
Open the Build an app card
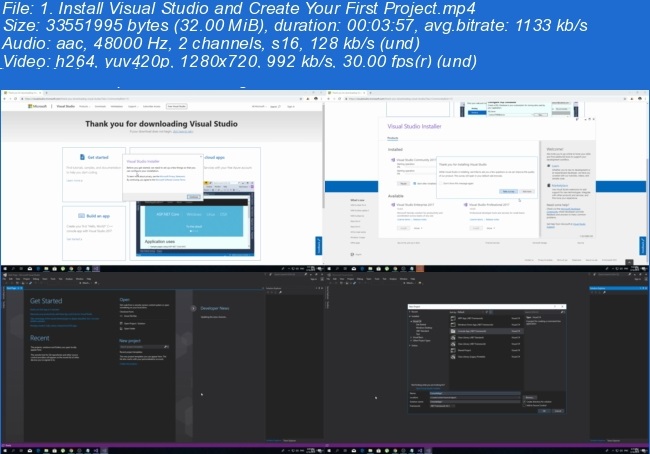(94, 233)
